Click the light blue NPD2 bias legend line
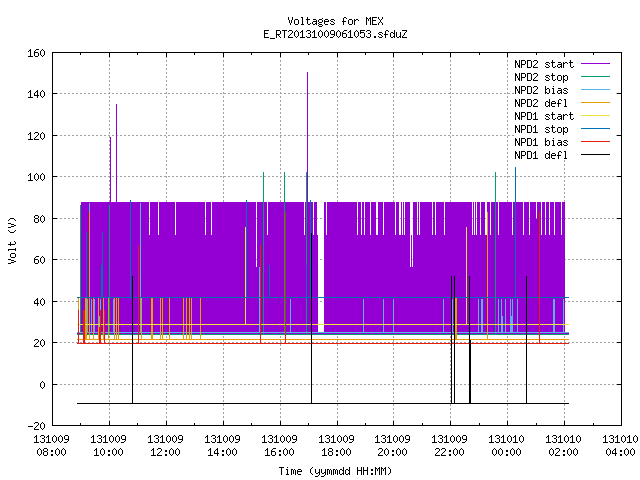 595,89
